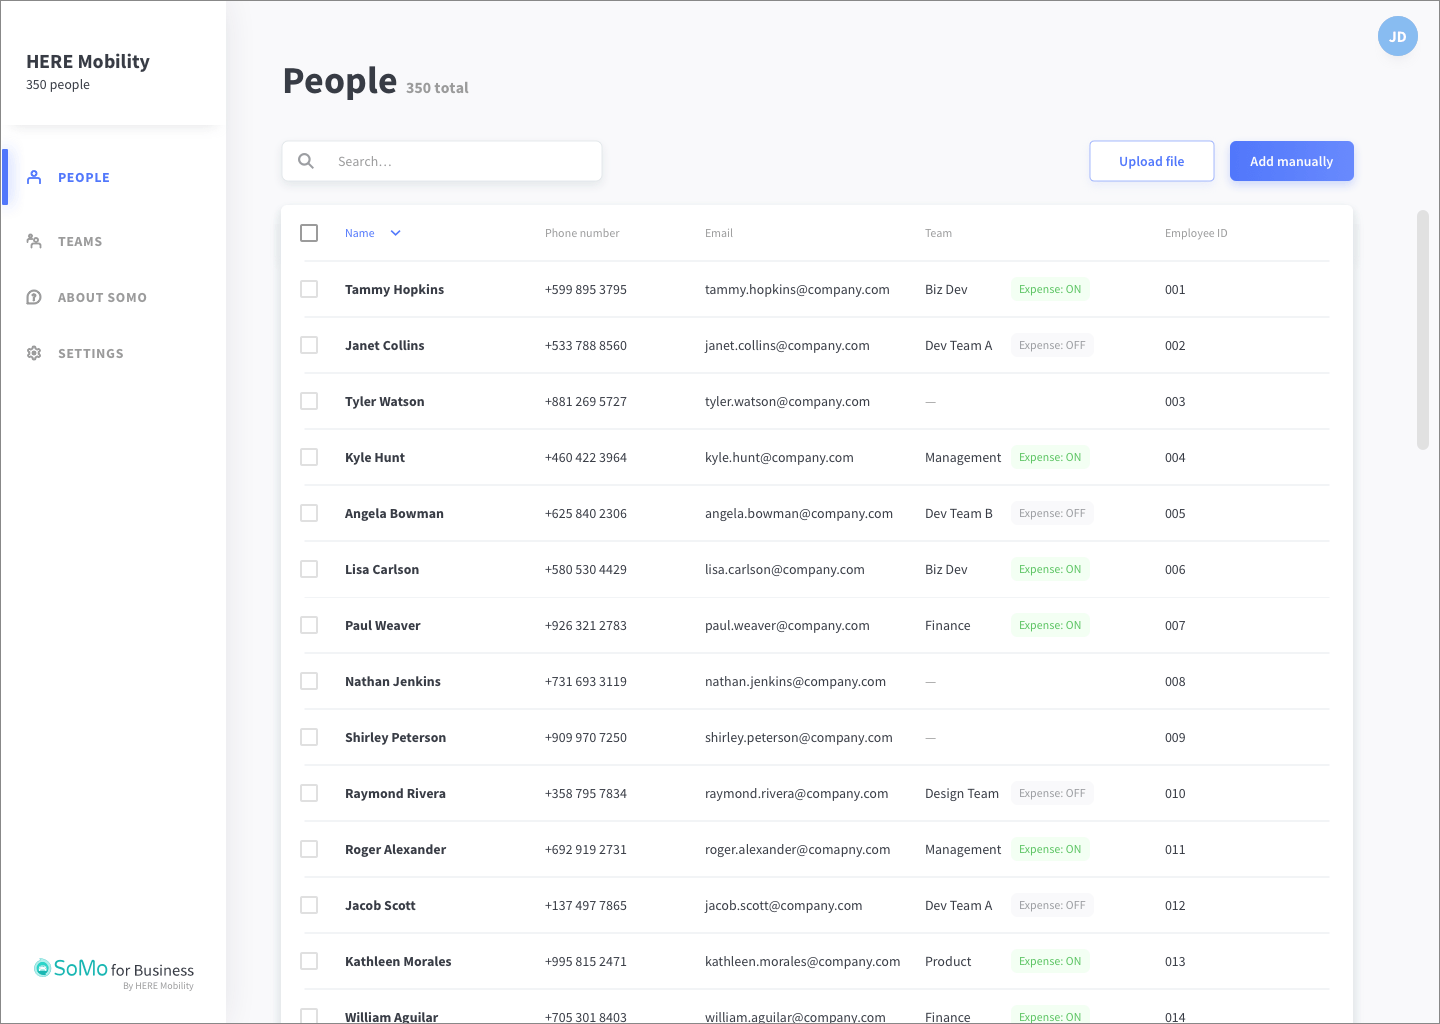Click the SoMo for Business logo

pos(114,971)
